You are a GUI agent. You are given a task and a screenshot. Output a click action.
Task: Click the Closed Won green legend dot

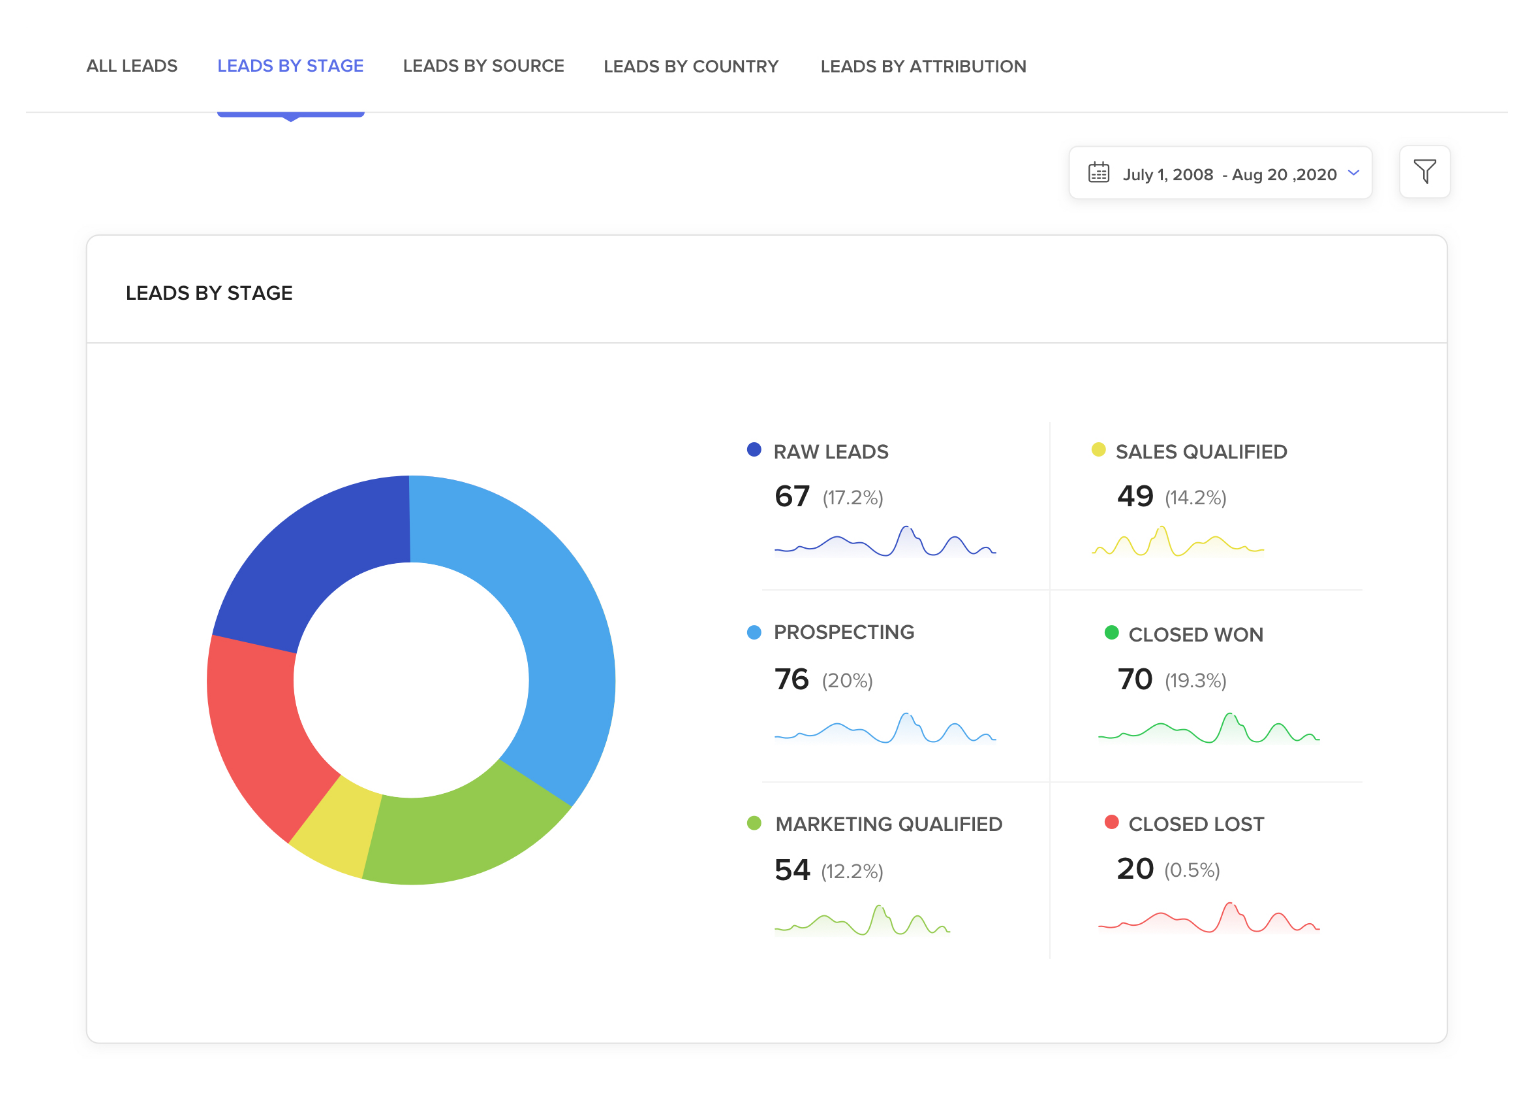(x=1111, y=633)
